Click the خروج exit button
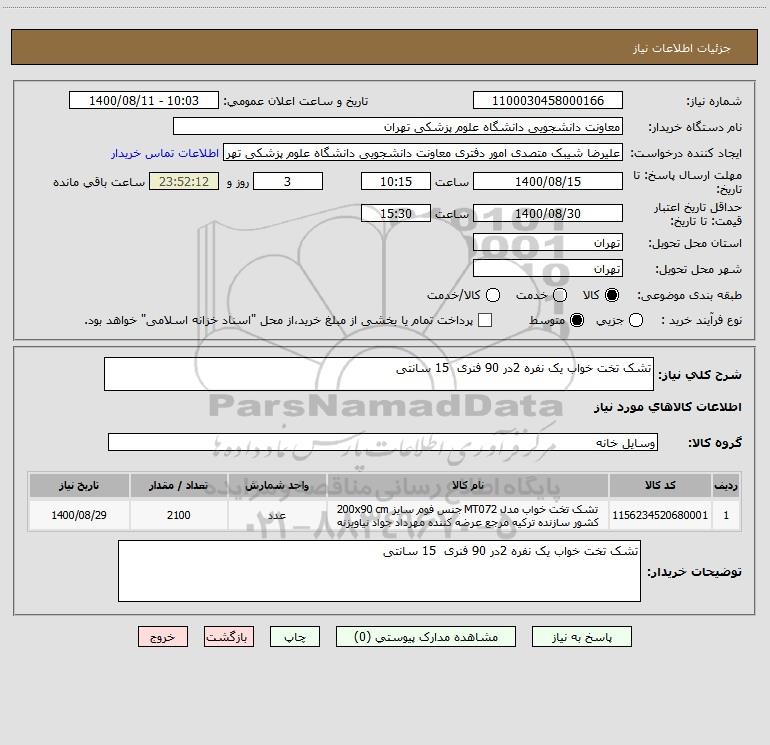The width and height of the screenshot is (770, 745). [x=163, y=636]
